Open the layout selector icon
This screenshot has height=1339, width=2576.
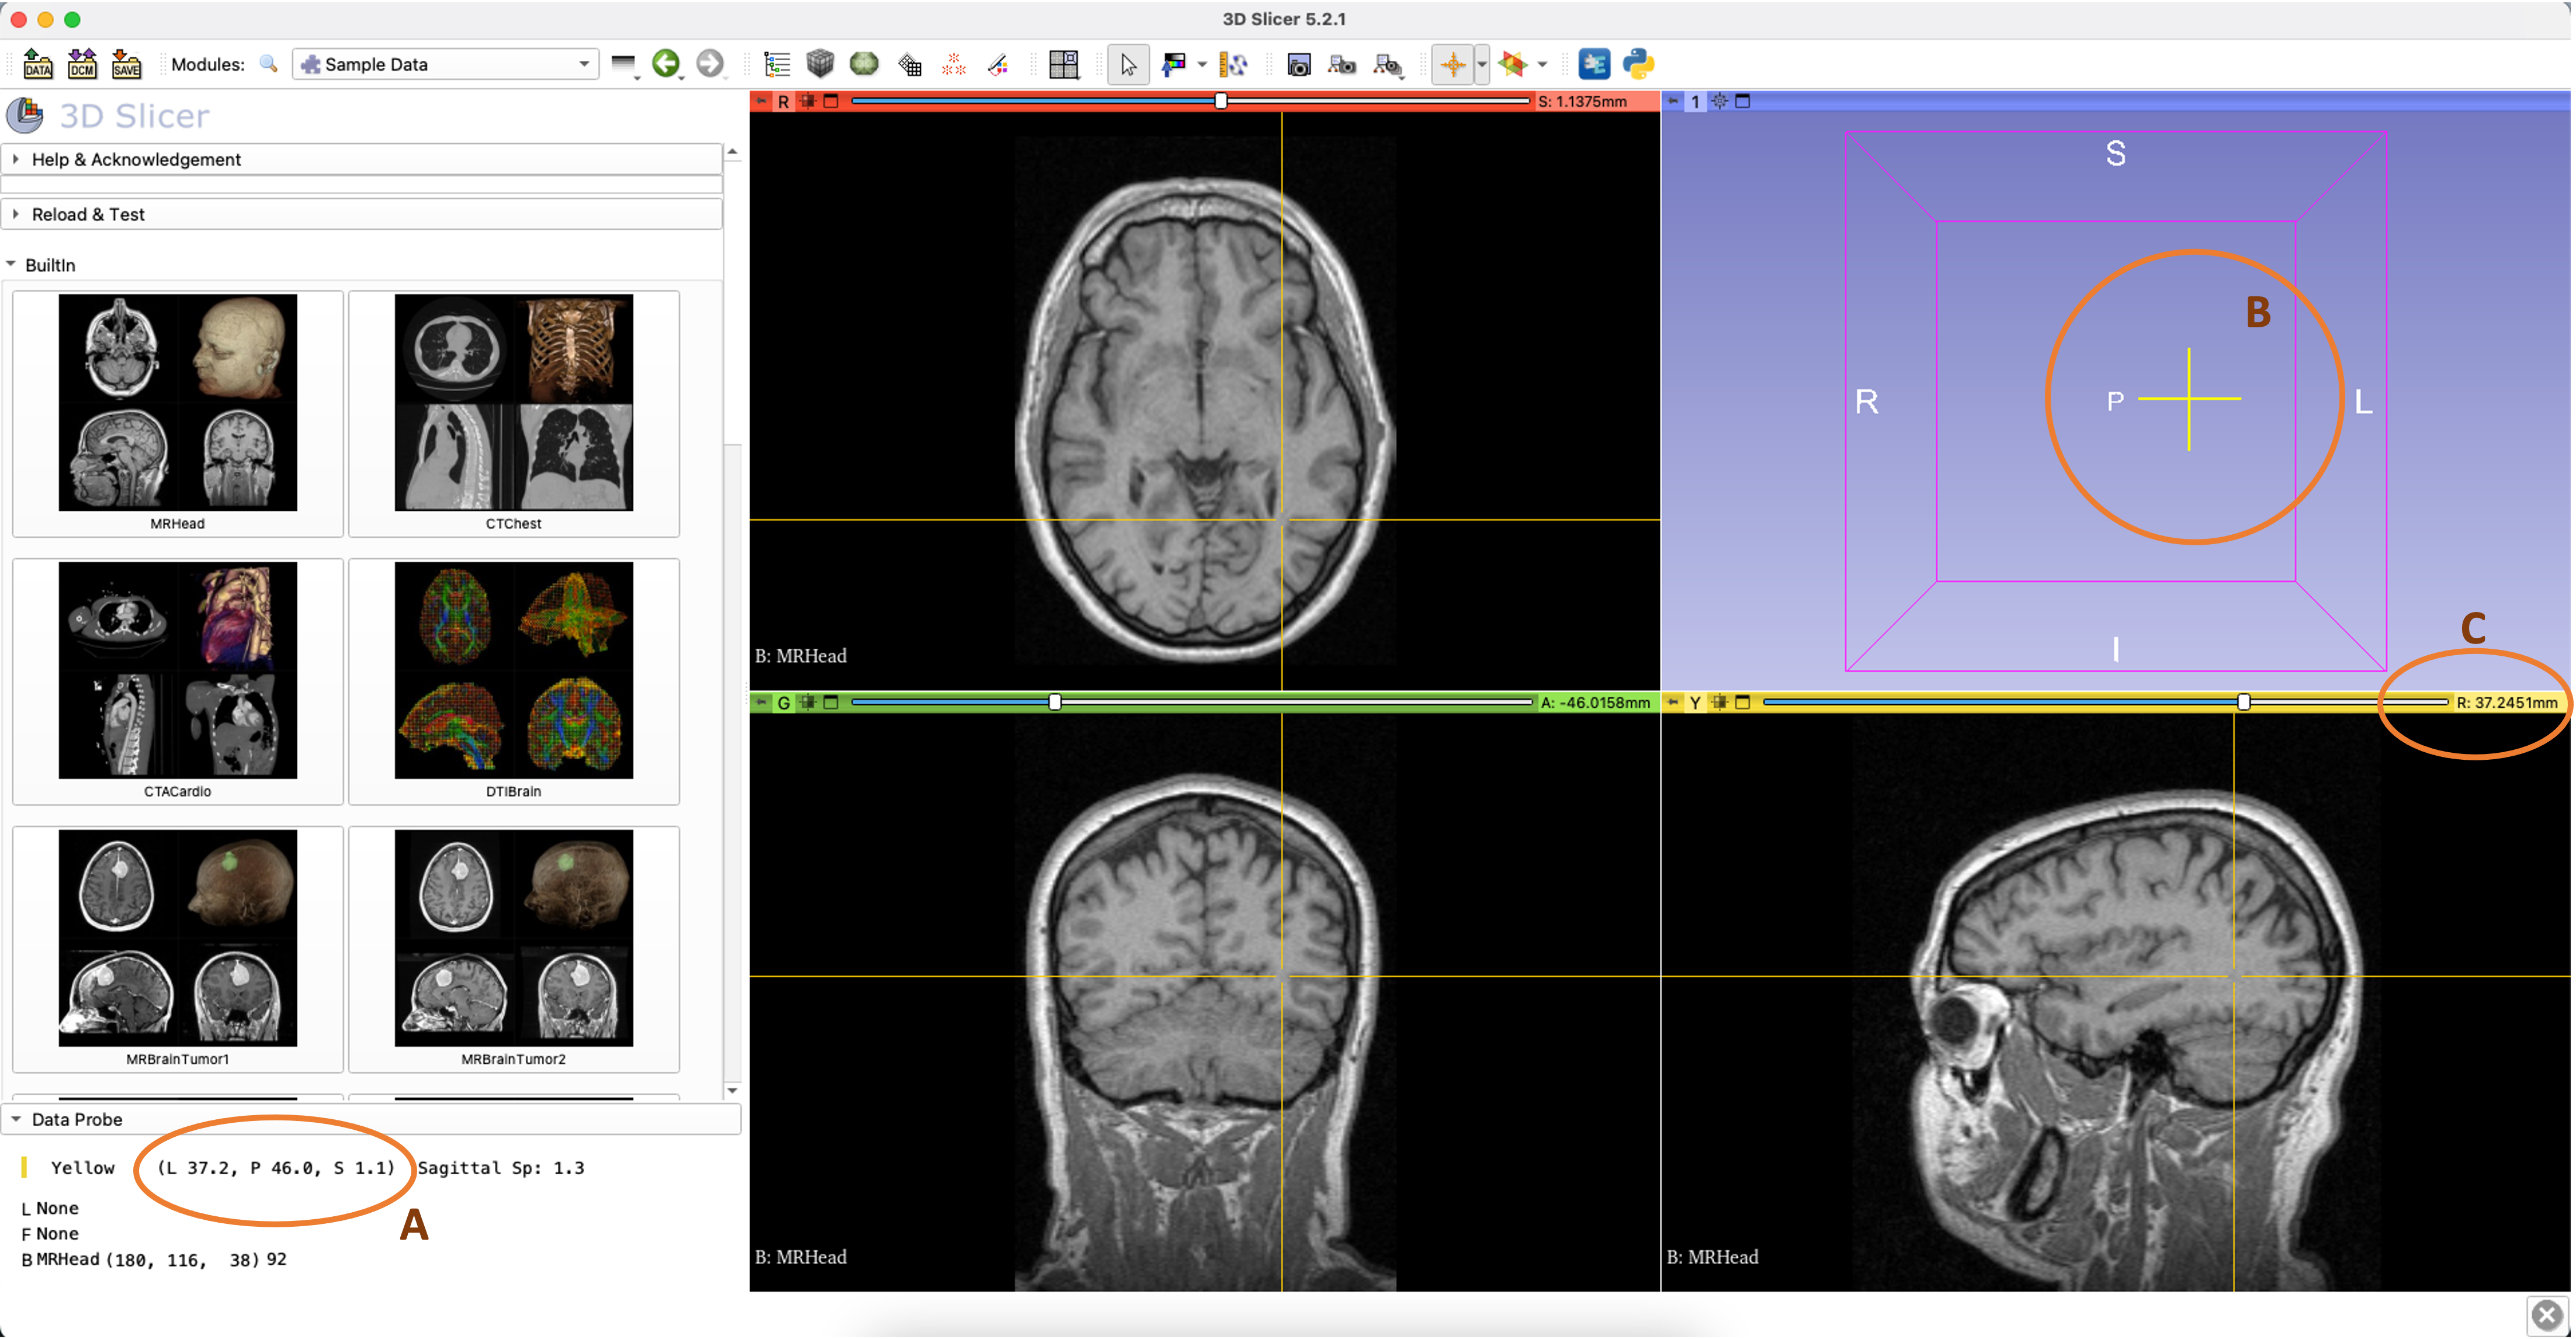click(x=1064, y=64)
